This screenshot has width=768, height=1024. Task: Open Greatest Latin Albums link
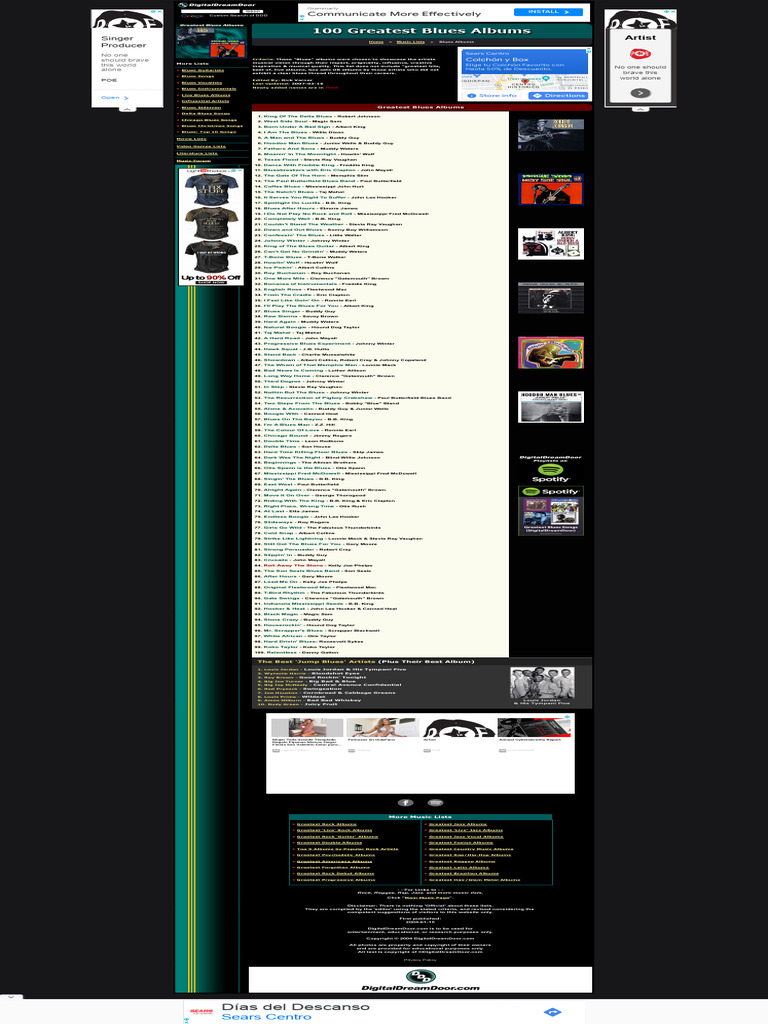(458, 867)
